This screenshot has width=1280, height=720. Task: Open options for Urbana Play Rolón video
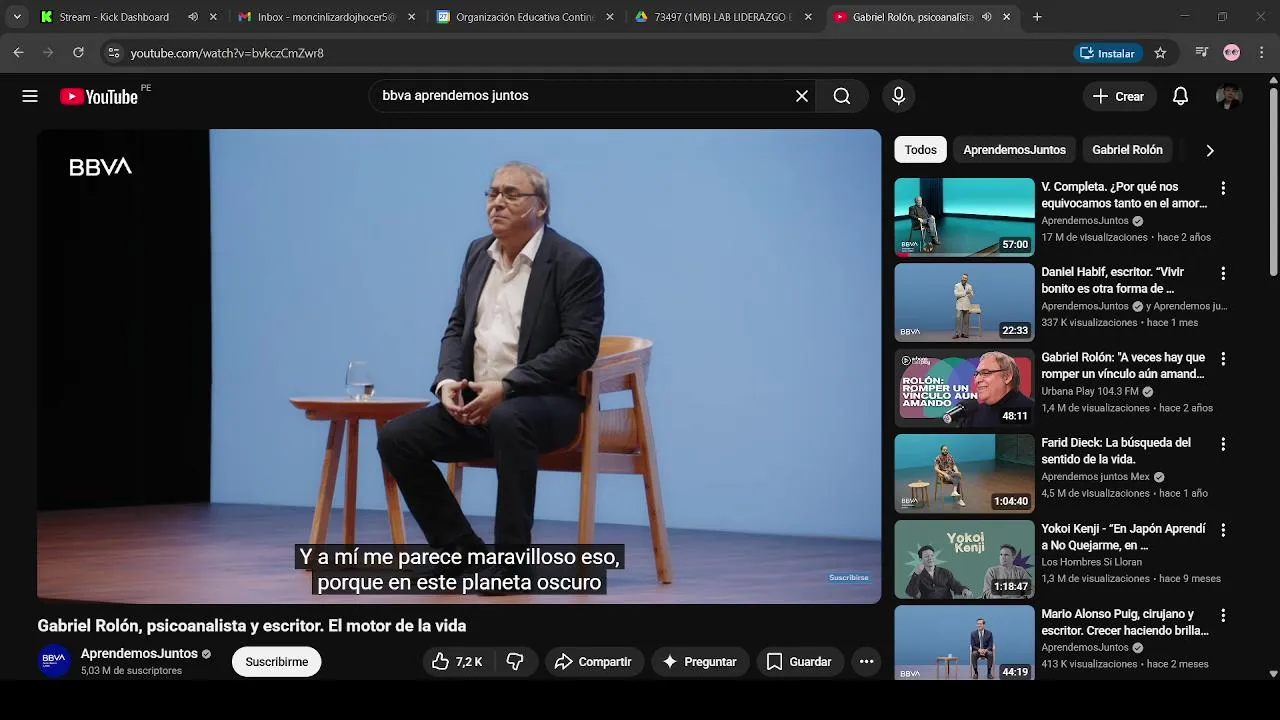pos(1222,358)
